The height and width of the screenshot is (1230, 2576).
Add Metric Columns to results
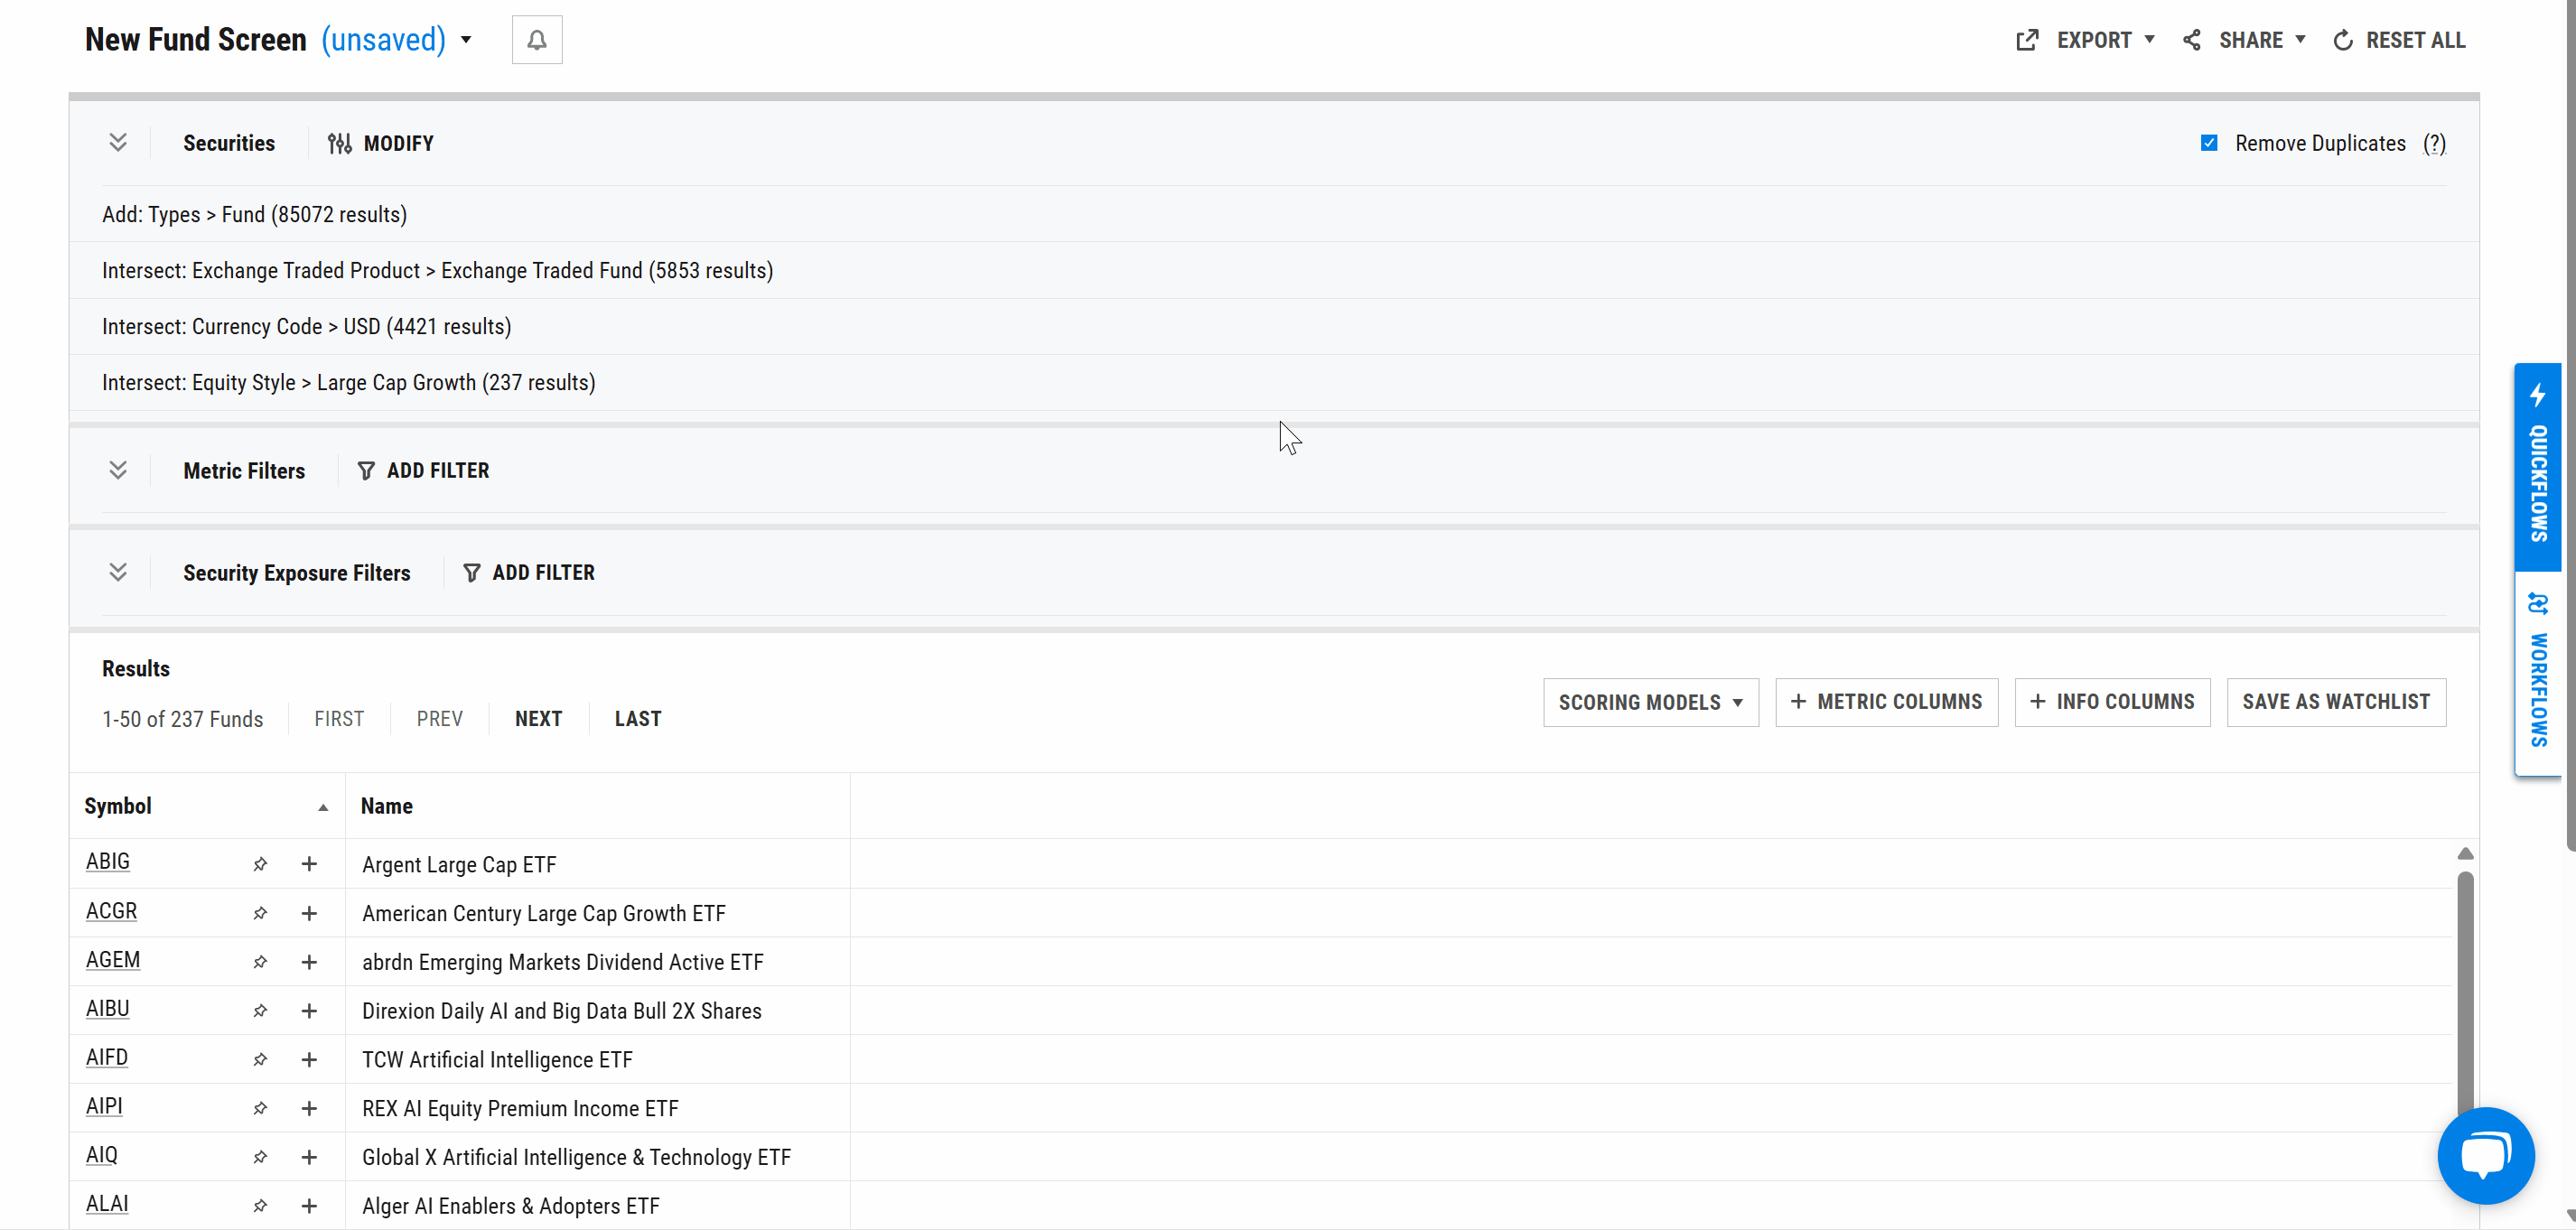1886,702
